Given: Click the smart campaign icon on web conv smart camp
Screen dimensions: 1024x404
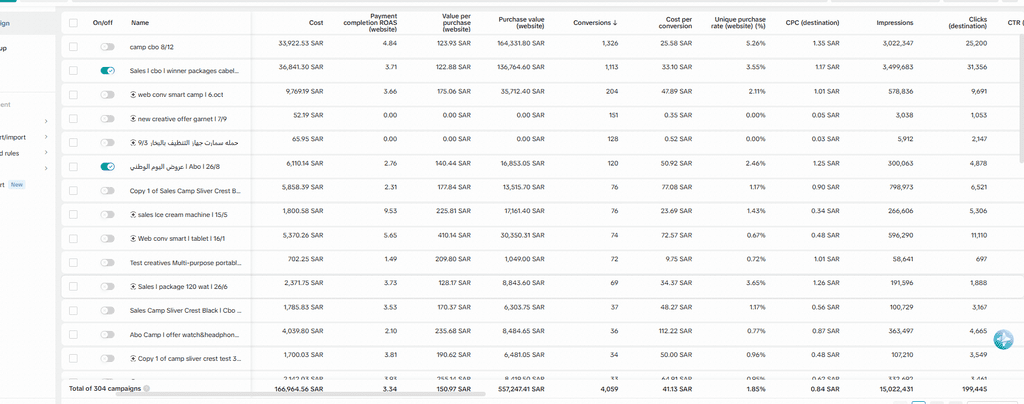Looking at the screenshot, I should 134,93.
